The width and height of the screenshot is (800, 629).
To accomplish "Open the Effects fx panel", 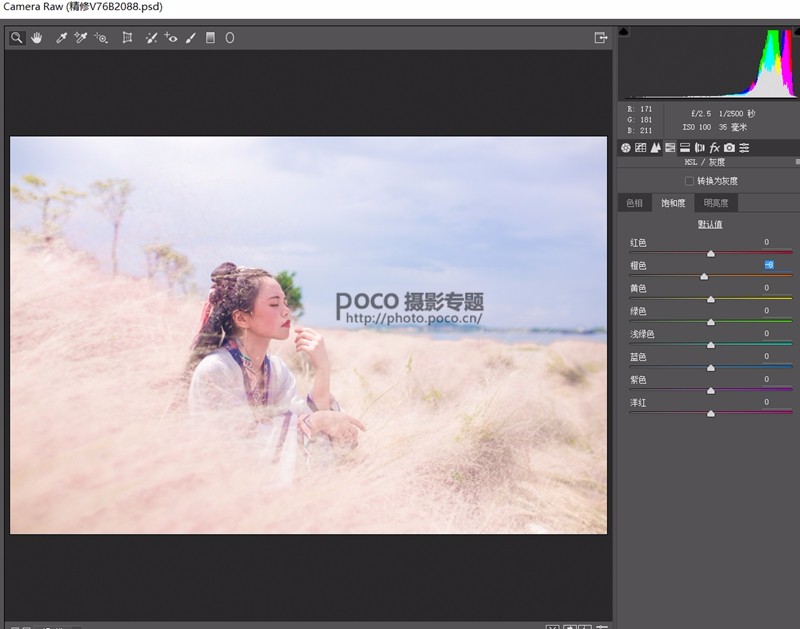I will point(712,147).
